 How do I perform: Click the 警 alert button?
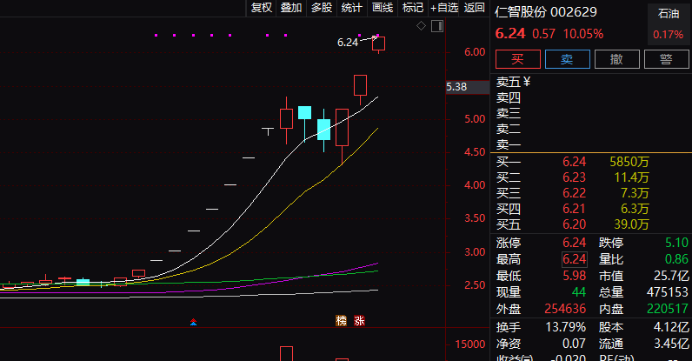point(666,59)
